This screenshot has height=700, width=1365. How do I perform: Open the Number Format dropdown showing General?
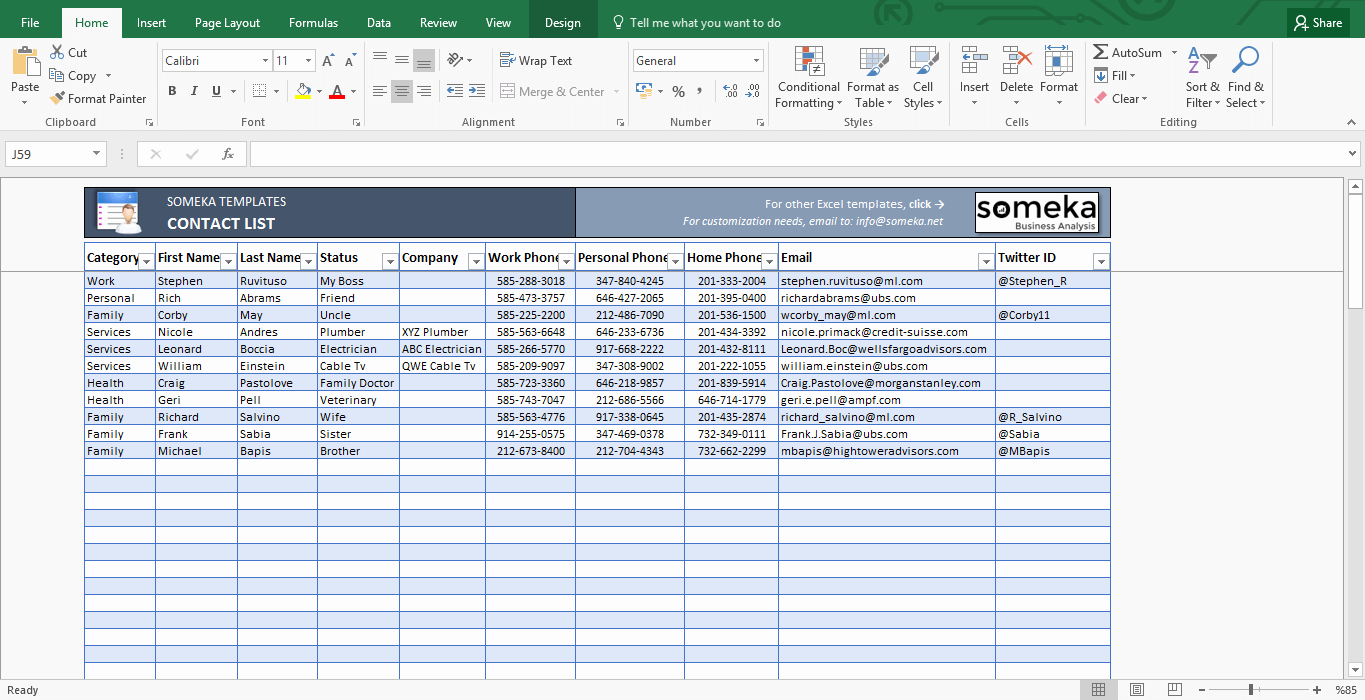[x=697, y=60]
